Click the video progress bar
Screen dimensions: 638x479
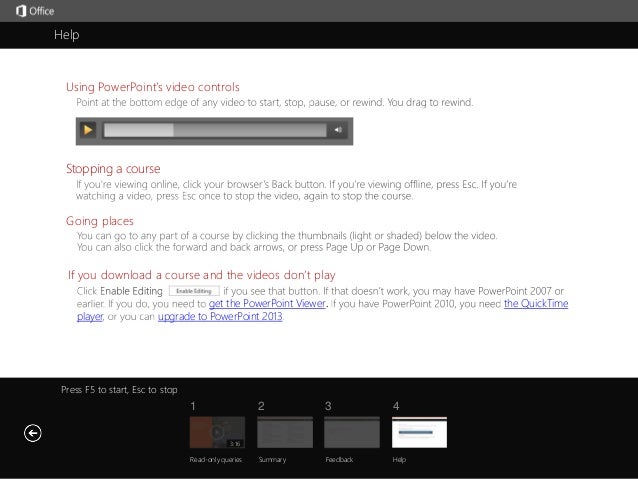(215, 130)
